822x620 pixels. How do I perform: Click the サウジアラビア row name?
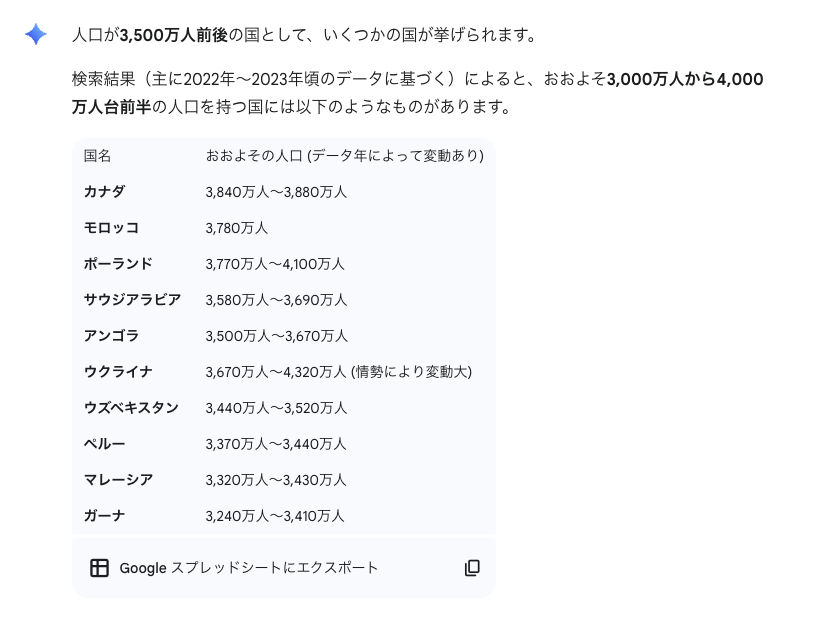click(132, 300)
